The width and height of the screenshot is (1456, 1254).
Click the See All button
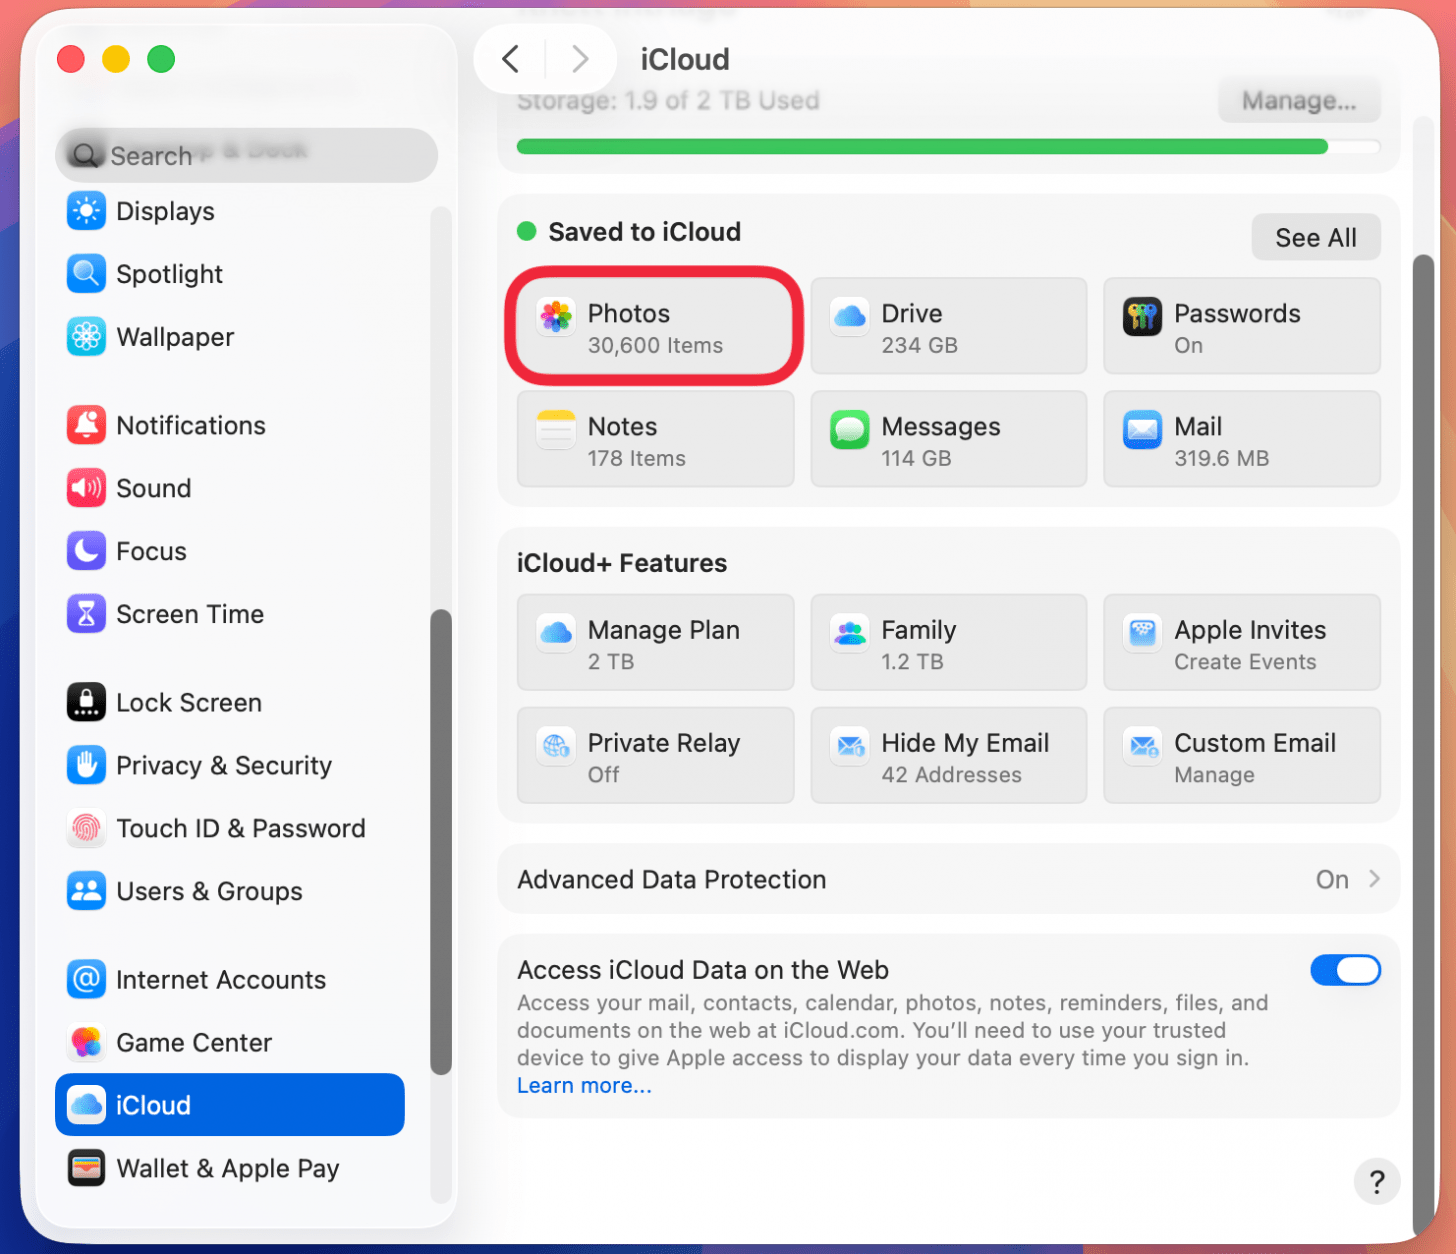(1315, 238)
